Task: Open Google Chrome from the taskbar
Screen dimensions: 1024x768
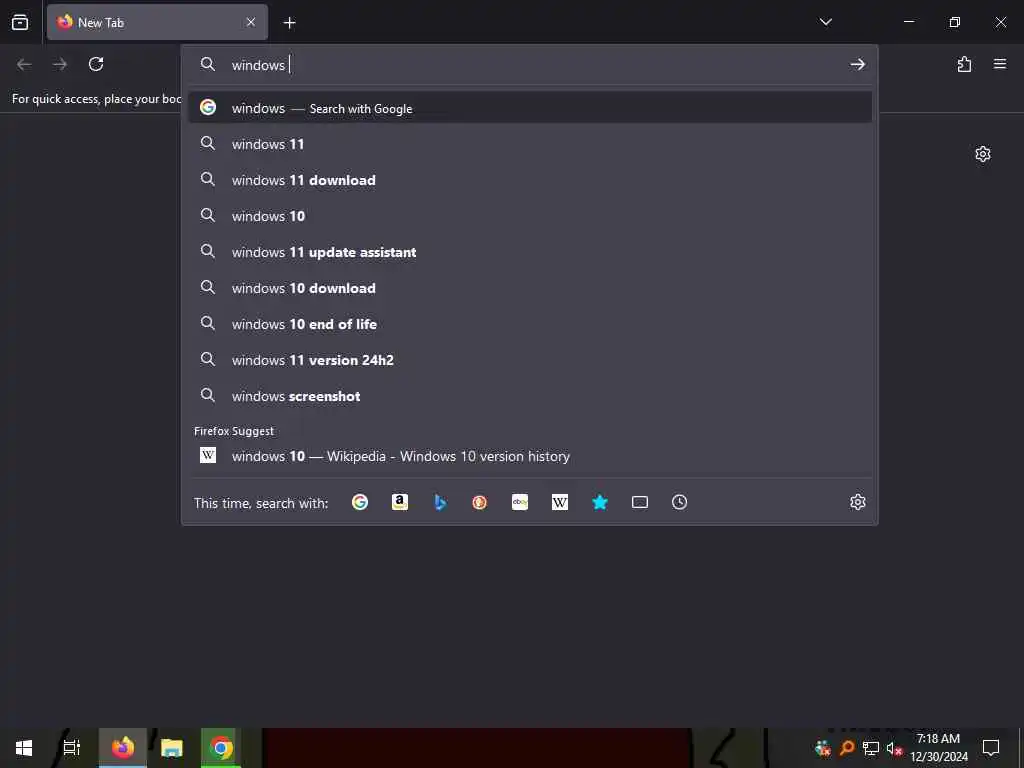Action: tap(221, 748)
